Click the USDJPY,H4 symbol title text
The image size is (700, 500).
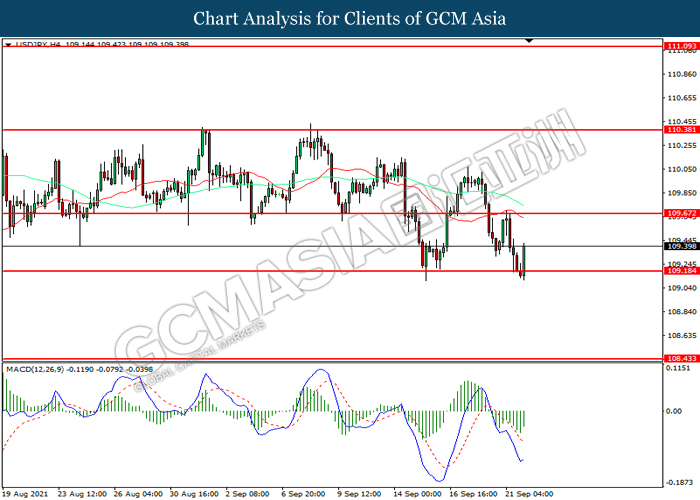(x=38, y=44)
